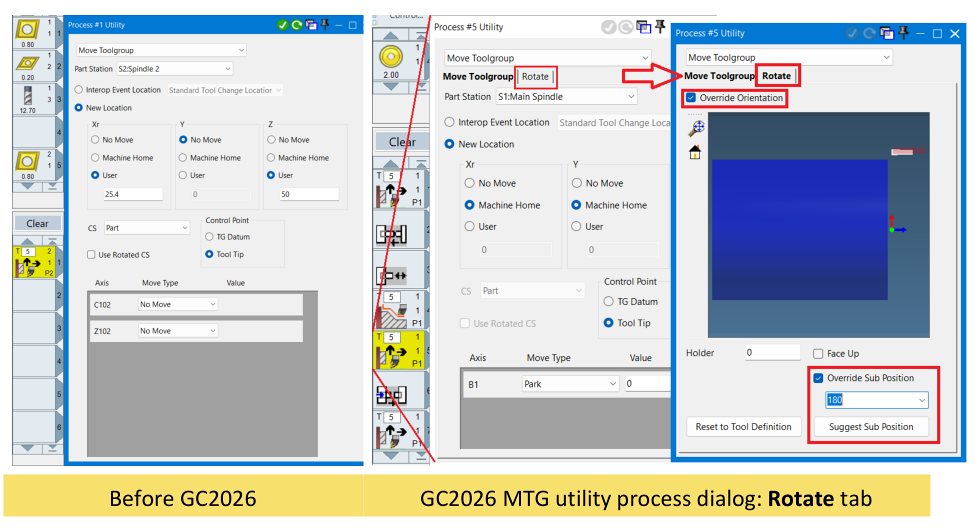The width and height of the screenshot is (975, 530).
Task: Open Z102 Move Type dropdown
Action: pyautogui.click(x=177, y=331)
